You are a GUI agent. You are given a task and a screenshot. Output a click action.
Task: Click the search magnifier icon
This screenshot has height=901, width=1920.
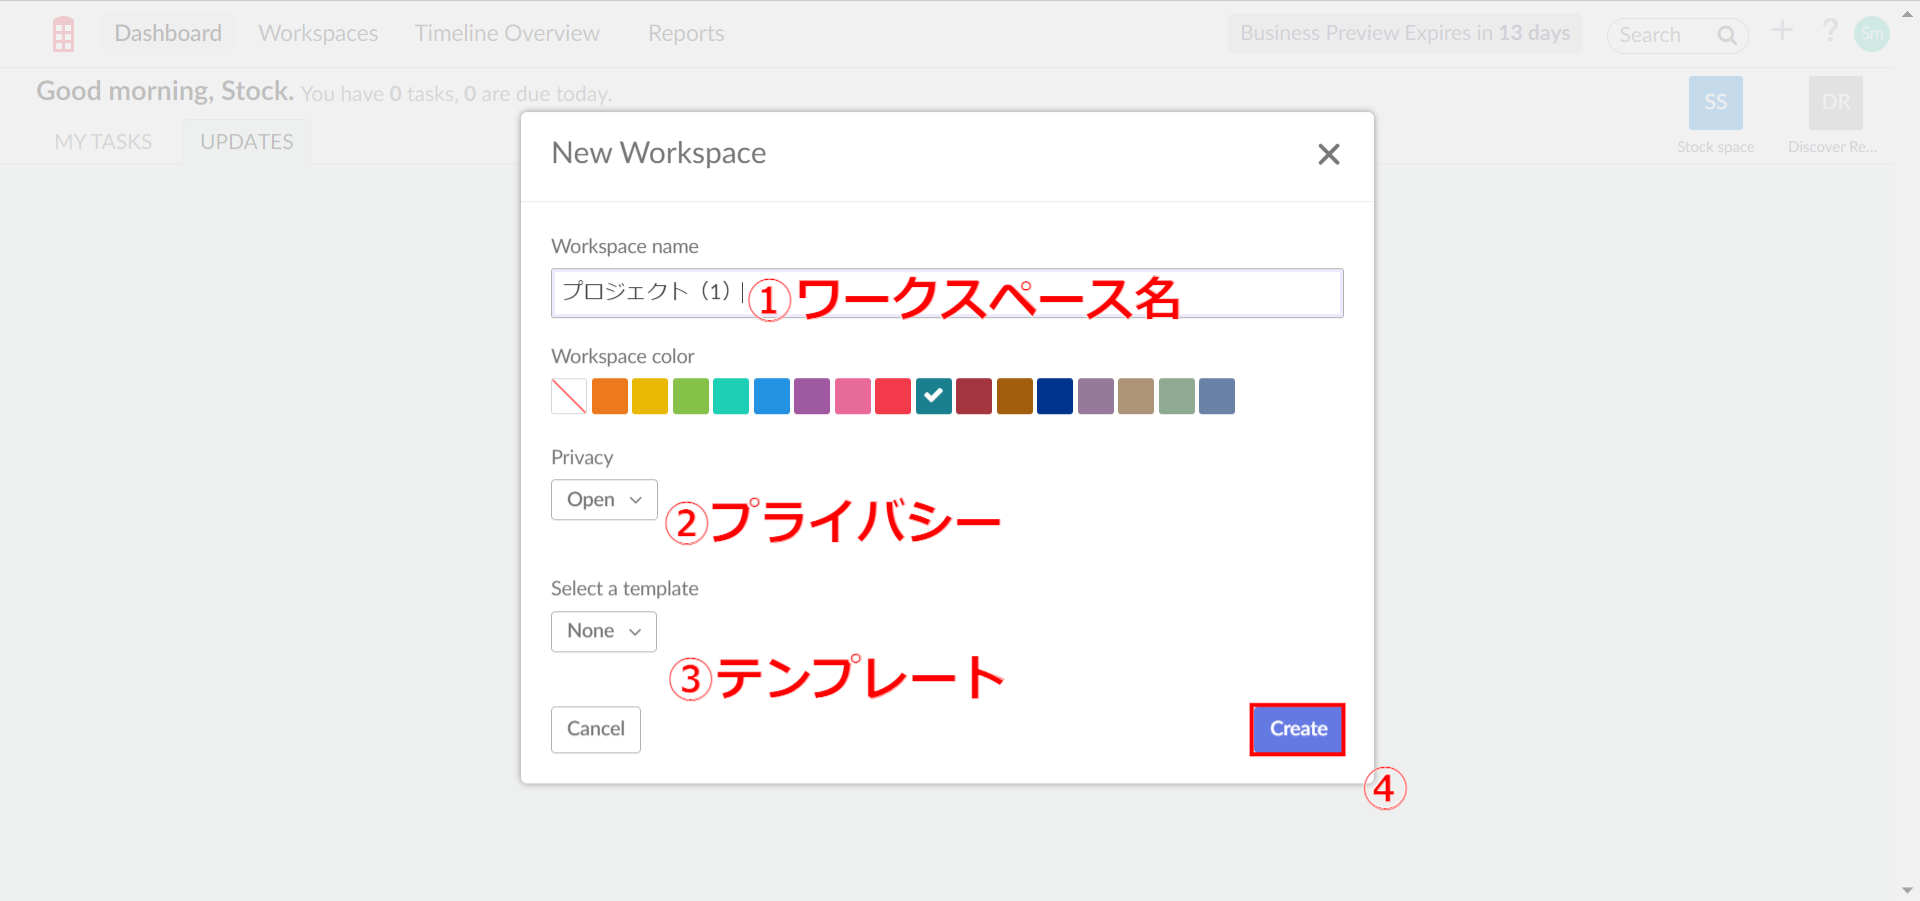(x=1726, y=35)
